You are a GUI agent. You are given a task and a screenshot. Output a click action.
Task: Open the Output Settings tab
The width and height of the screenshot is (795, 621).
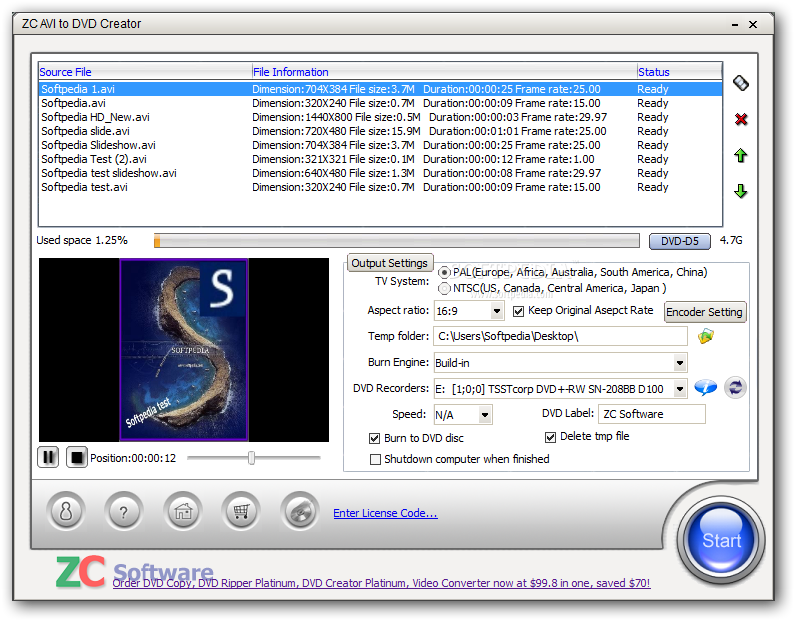[389, 263]
